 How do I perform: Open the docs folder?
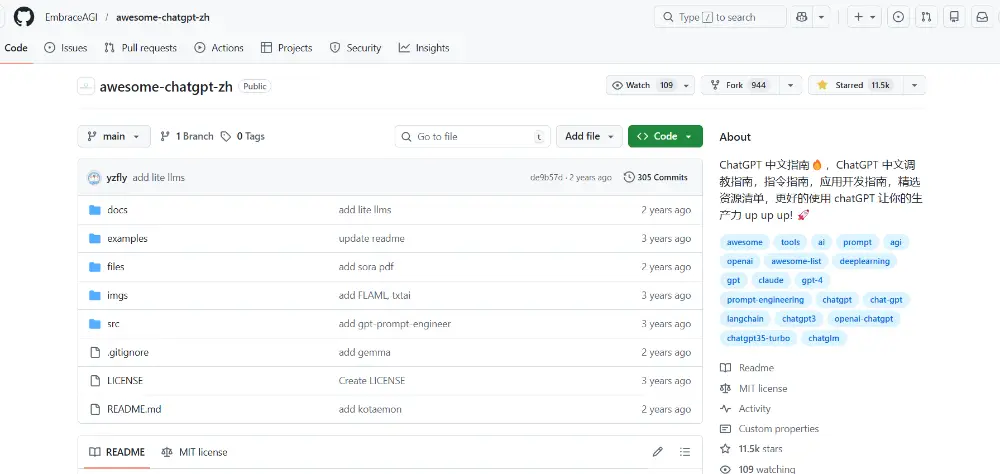(117, 210)
